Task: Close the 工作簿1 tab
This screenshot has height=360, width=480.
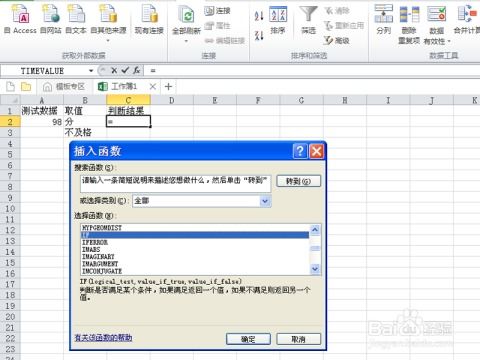Action: pos(153,87)
